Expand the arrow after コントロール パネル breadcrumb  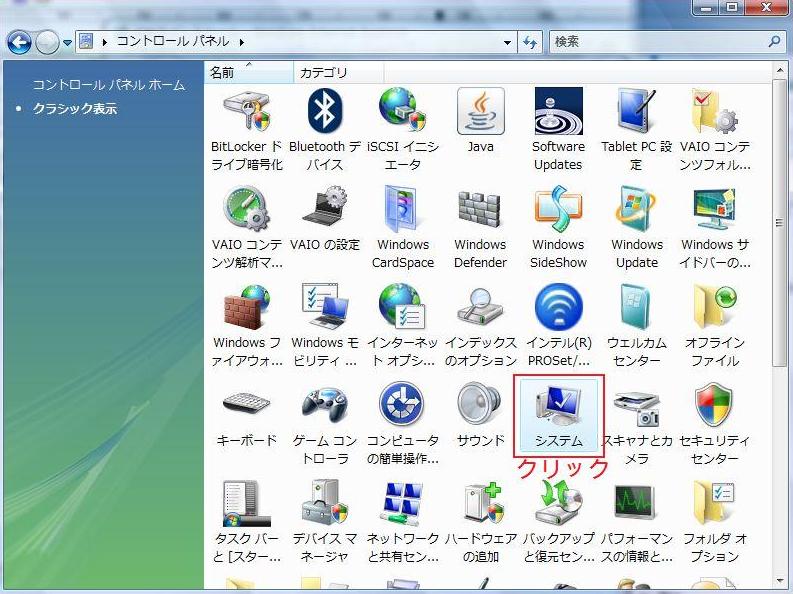click(241, 42)
